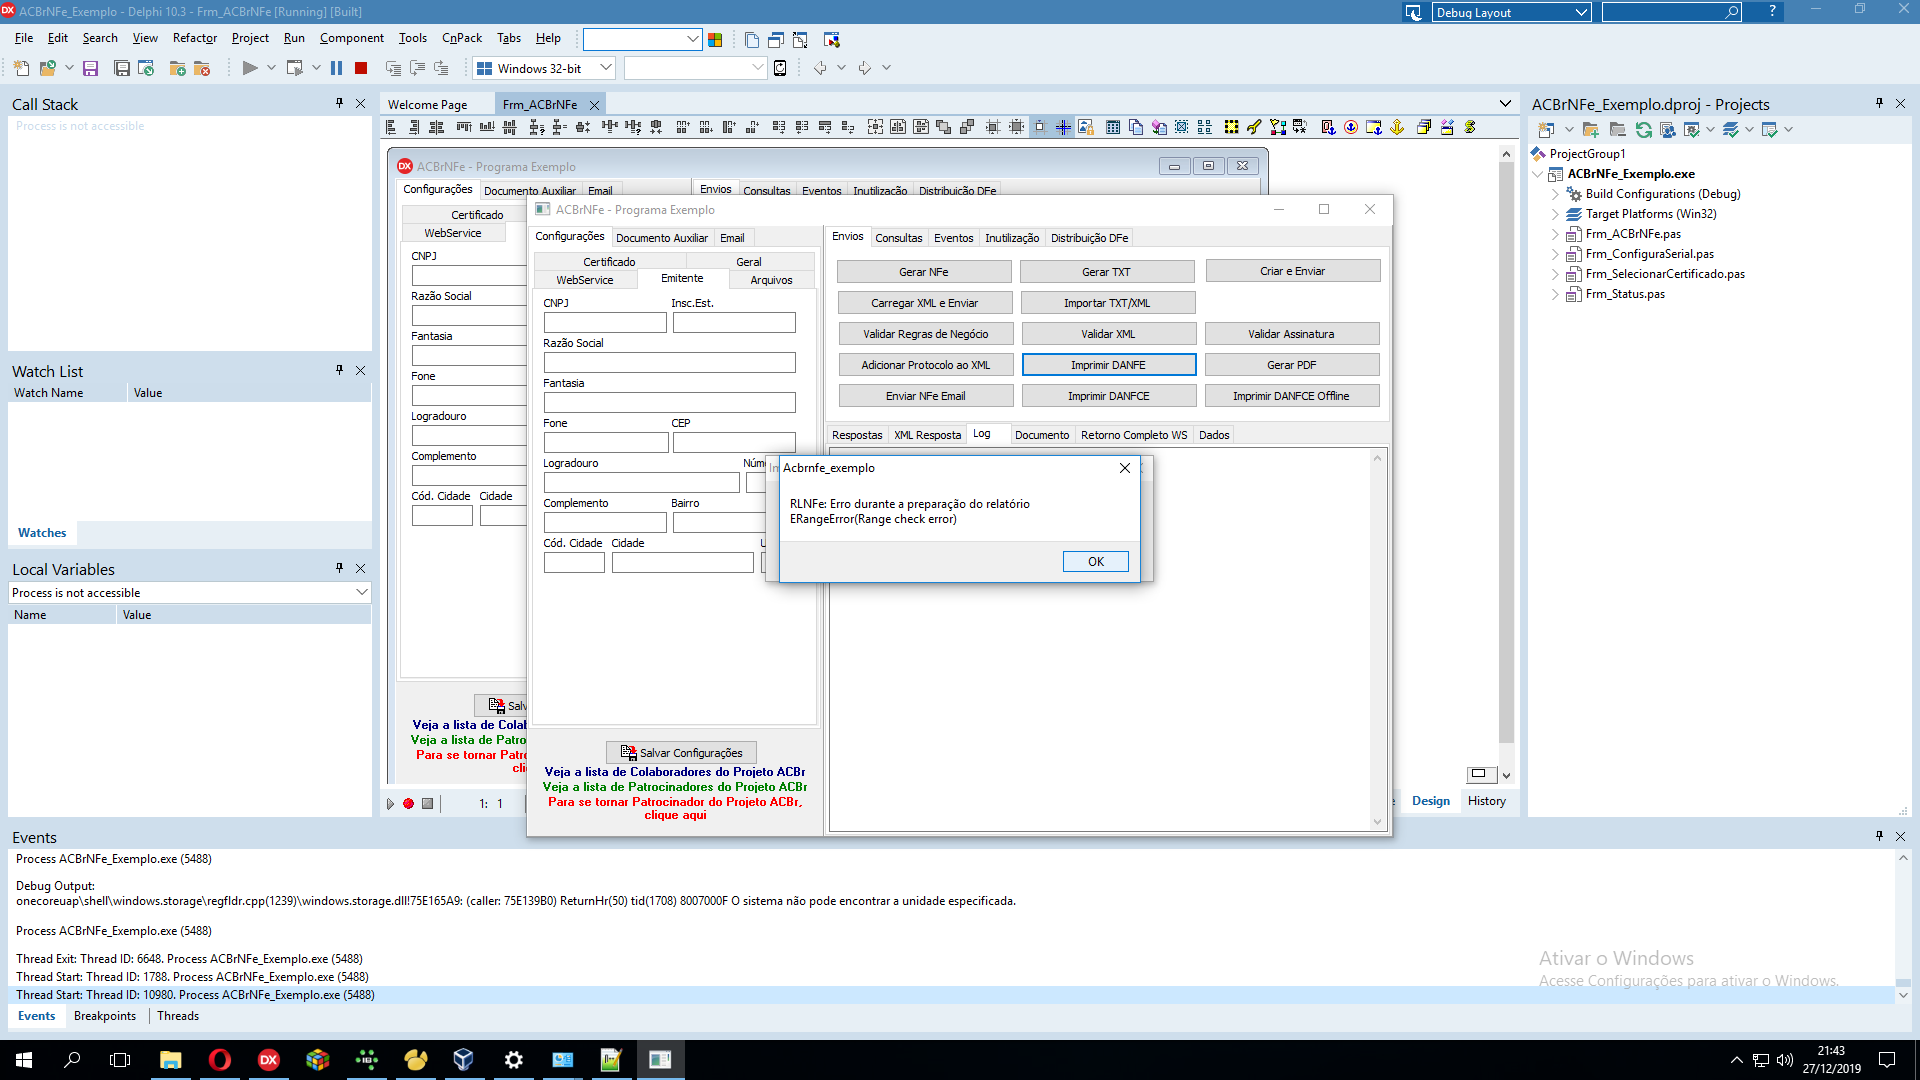
Task: Open the CnPack menu
Action: coord(461,38)
